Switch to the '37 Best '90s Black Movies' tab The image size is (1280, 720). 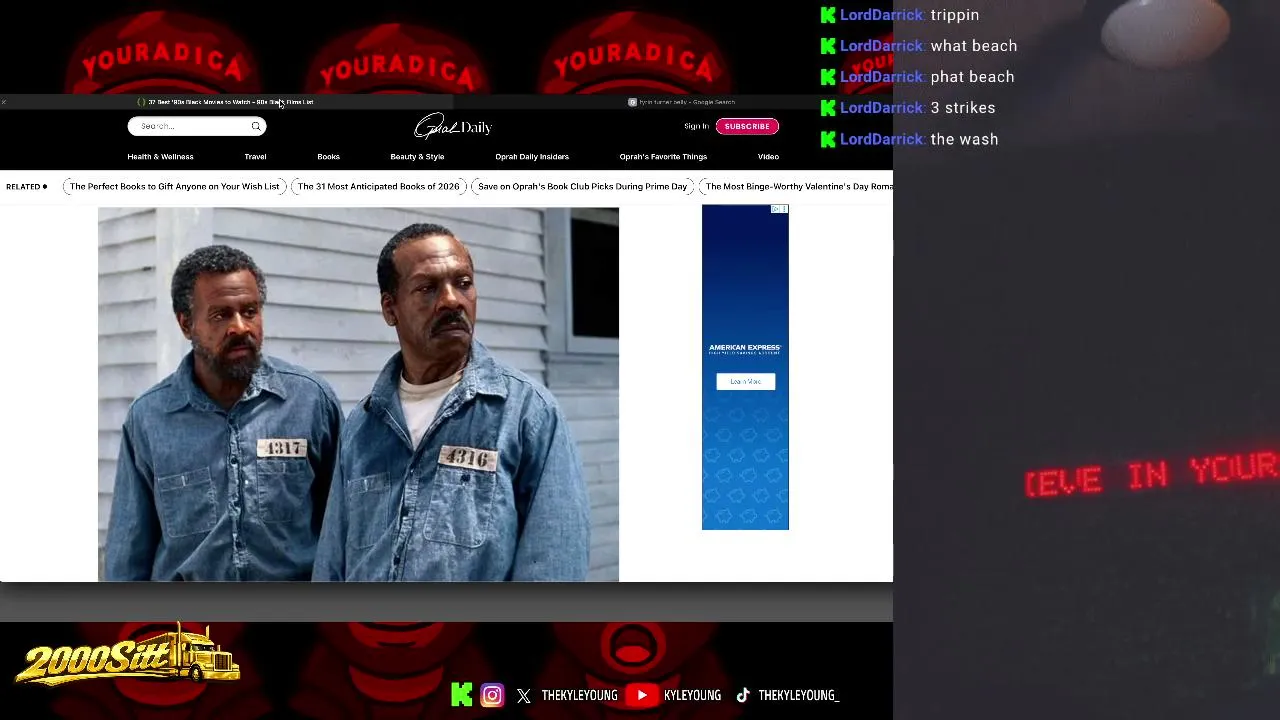click(x=226, y=102)
